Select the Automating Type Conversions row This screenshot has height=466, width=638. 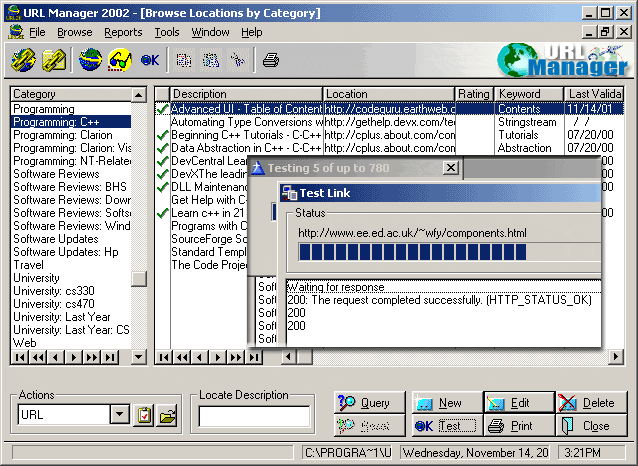click(x=389, y=122)
